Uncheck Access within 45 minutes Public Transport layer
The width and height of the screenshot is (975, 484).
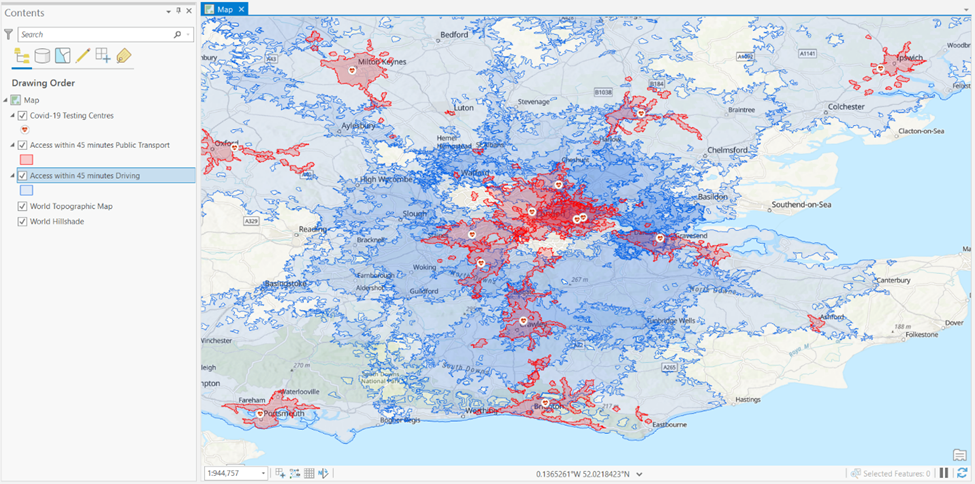23,145
